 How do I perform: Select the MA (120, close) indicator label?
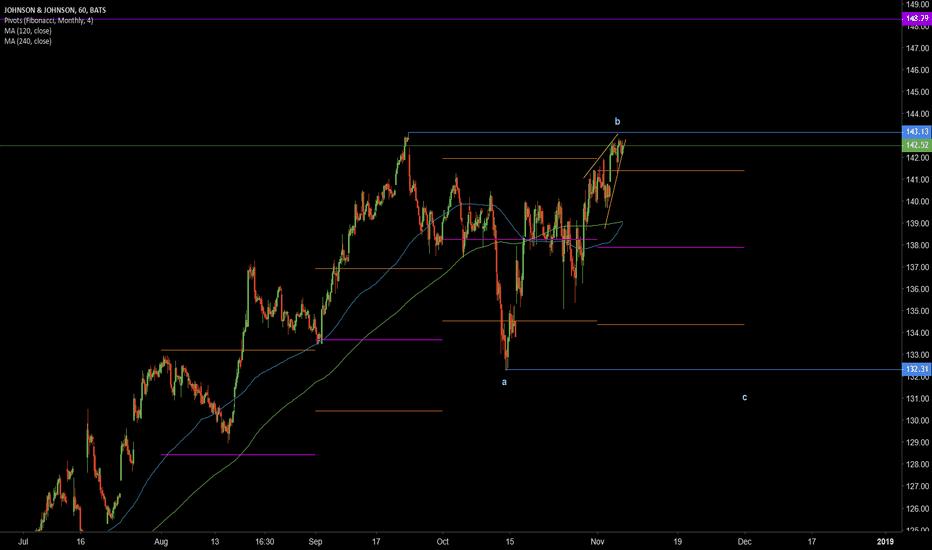pos(28,31)
